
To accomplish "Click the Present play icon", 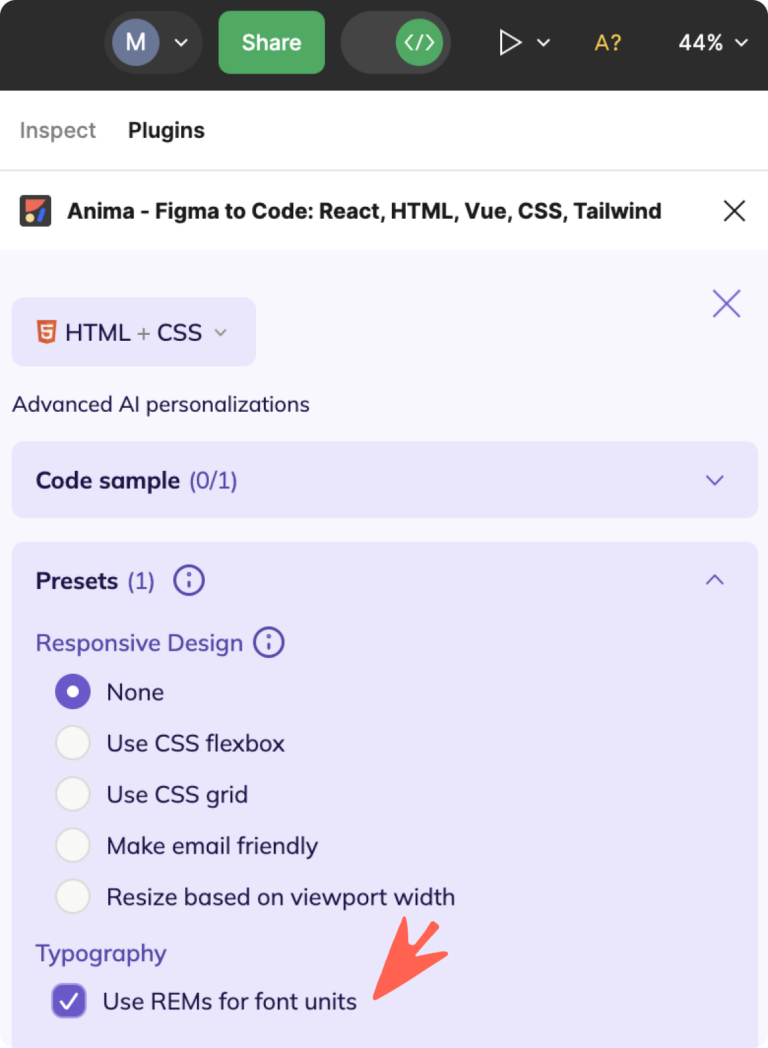I will (510, 43).
